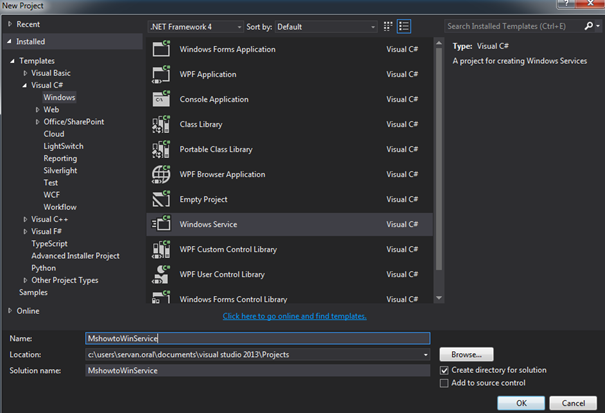Switch to small icons grid view

click(388, 26)
